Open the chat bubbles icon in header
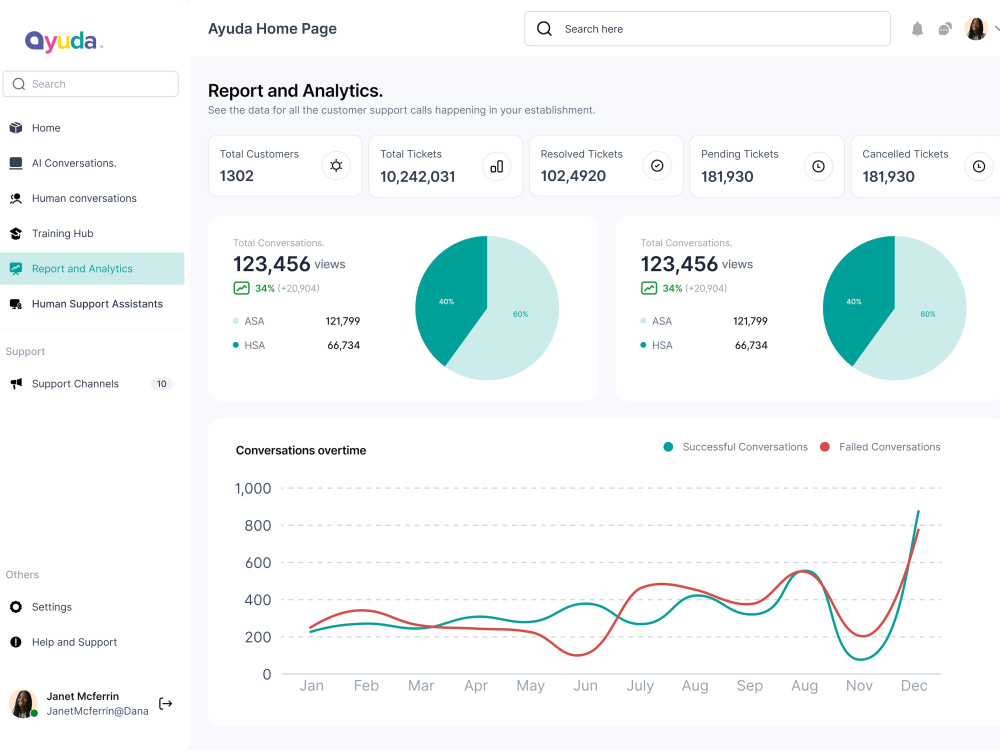Screen dimensions: 1000x750 click(945, 29)
